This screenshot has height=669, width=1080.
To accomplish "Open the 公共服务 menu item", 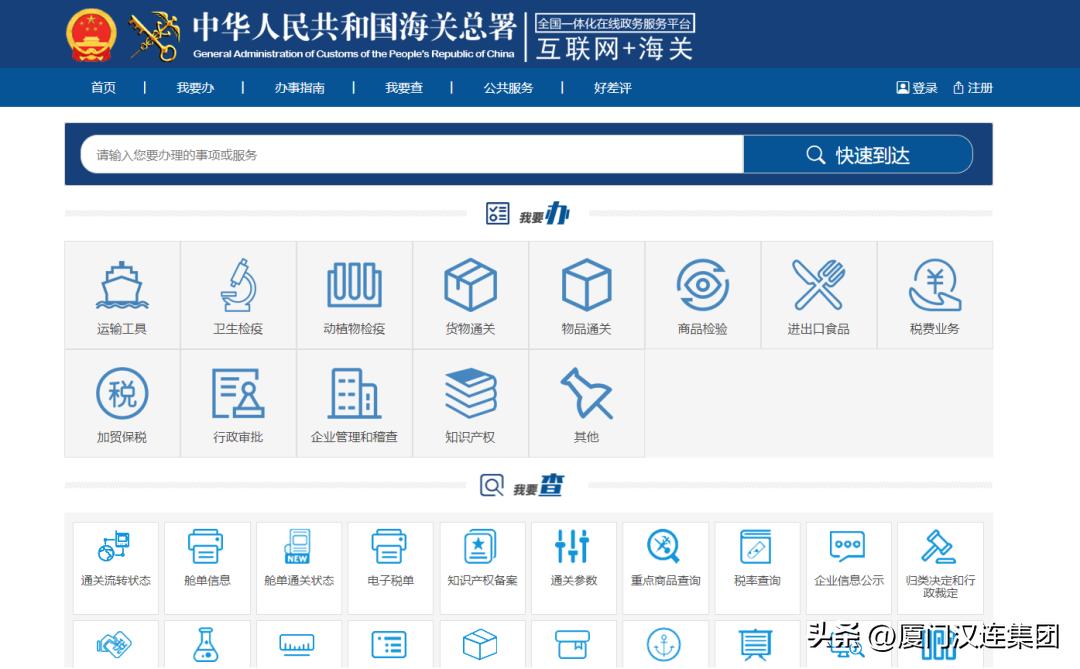I will pyautogui.click(x=506, y=88).
